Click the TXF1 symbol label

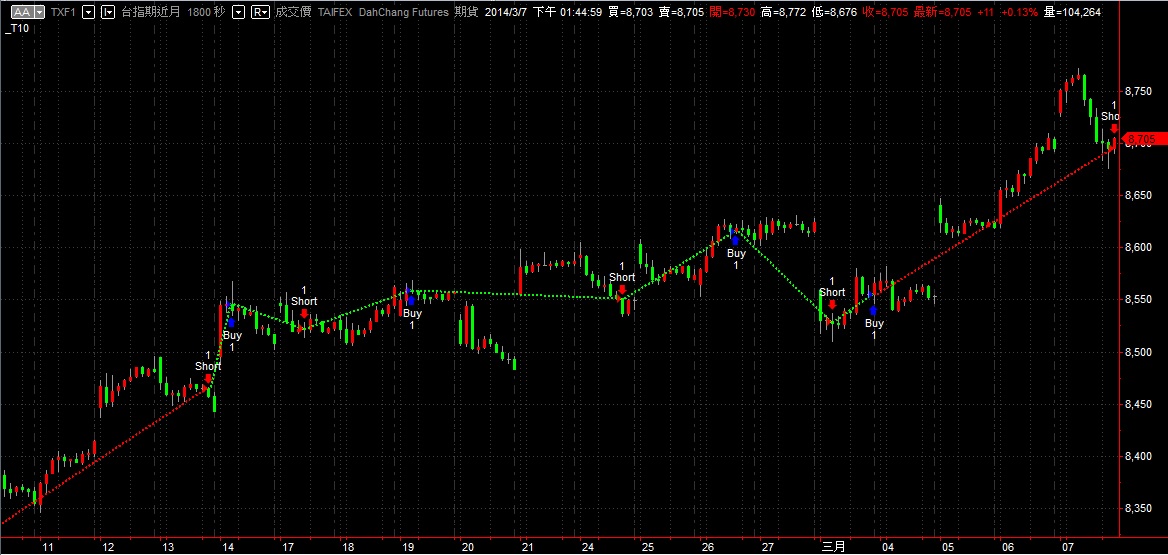64,13
